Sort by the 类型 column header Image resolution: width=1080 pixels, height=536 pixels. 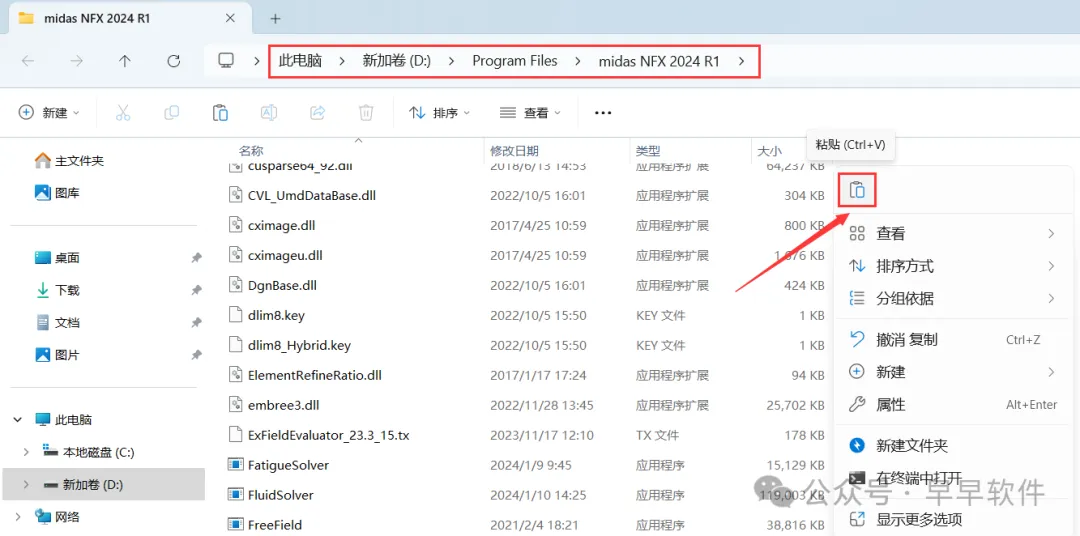point(648,151)
